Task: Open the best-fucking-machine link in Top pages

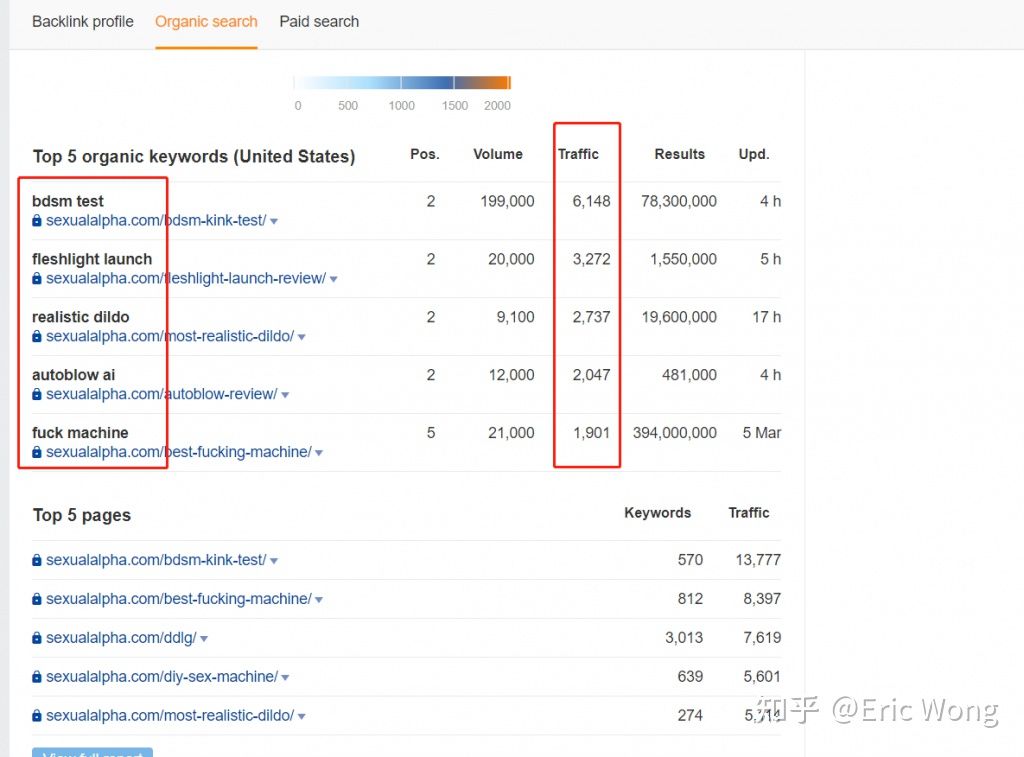Action: 179,599
